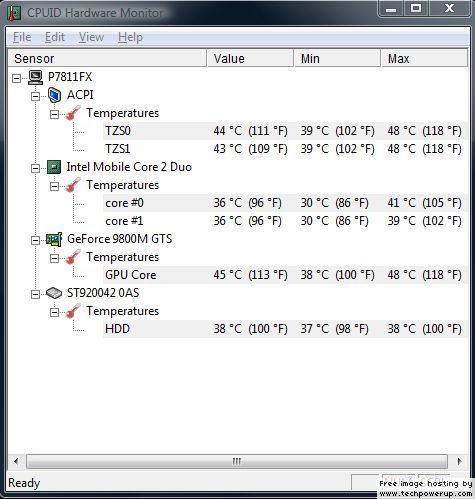
Task: Click the ACPI monitor icon
Action: [x=54, y=95]
